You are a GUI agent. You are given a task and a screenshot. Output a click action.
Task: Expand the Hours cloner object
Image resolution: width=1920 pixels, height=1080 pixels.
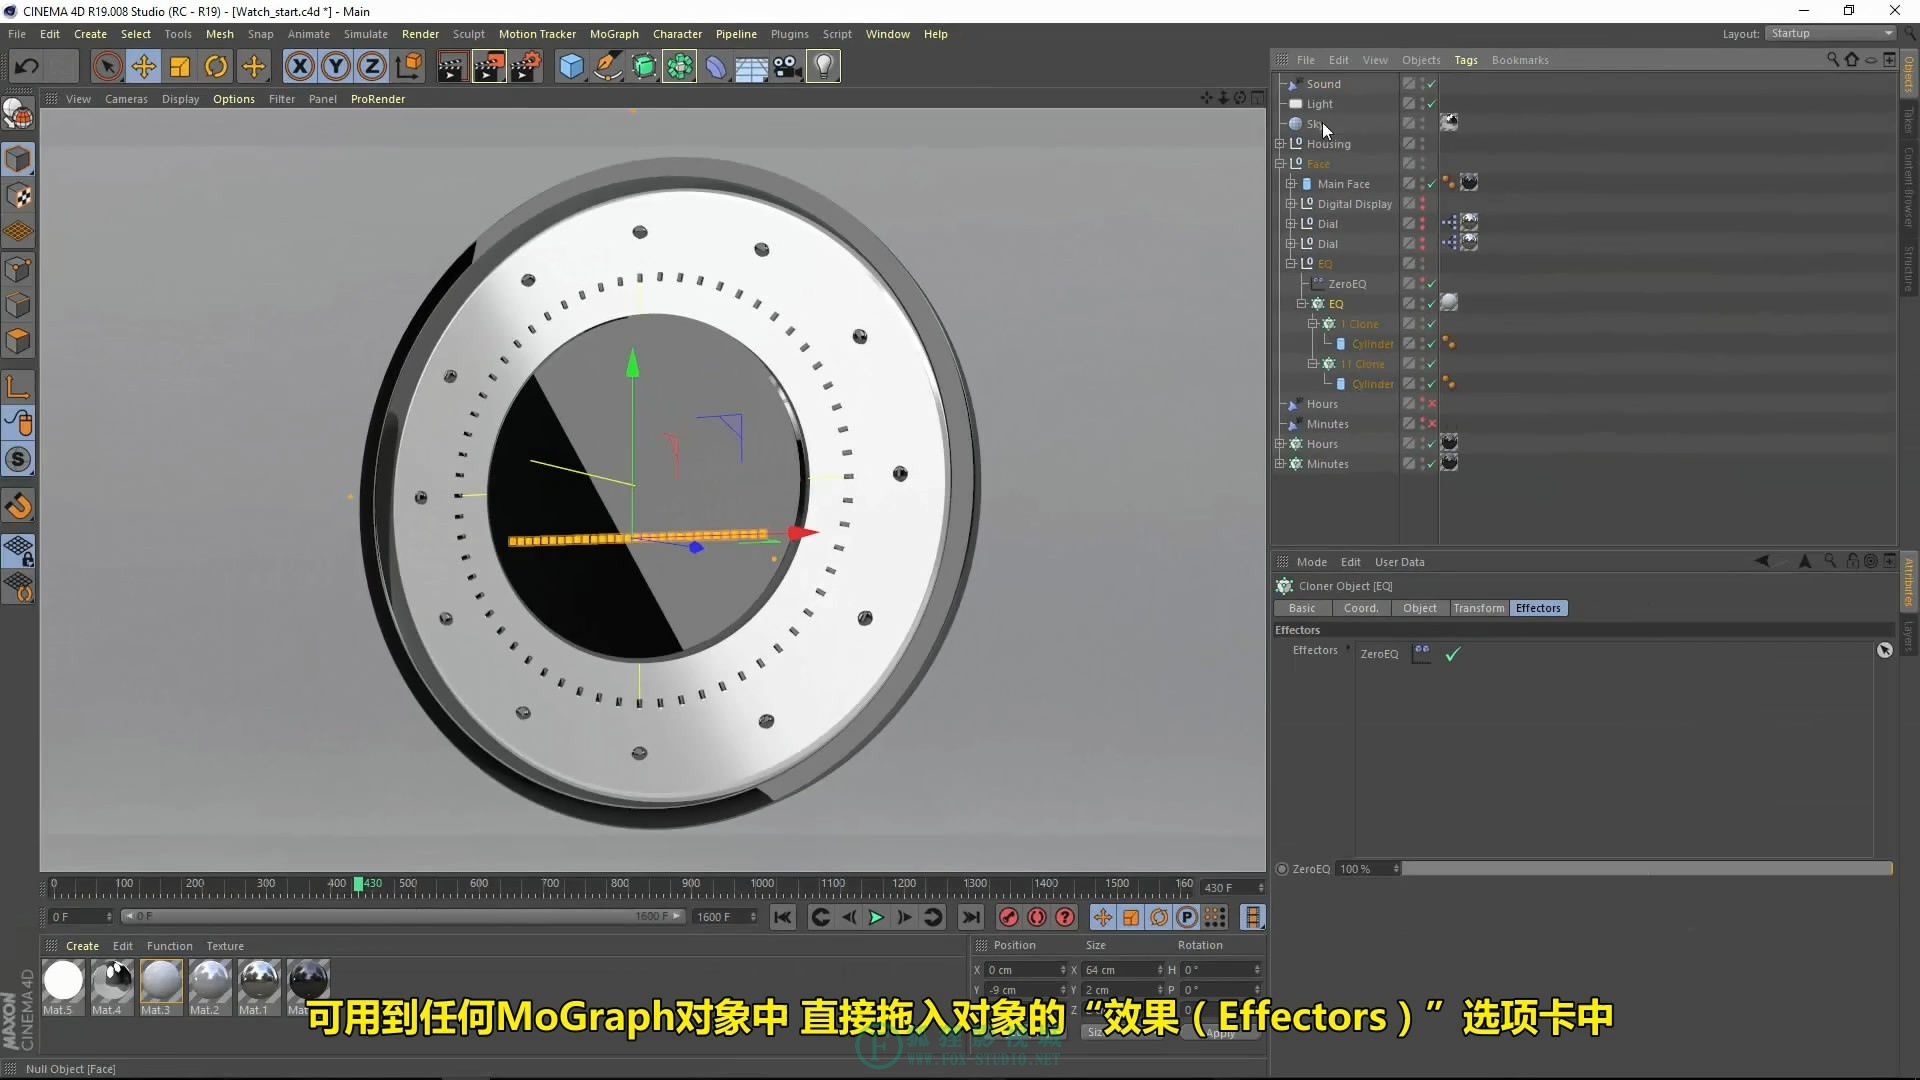1280,444
